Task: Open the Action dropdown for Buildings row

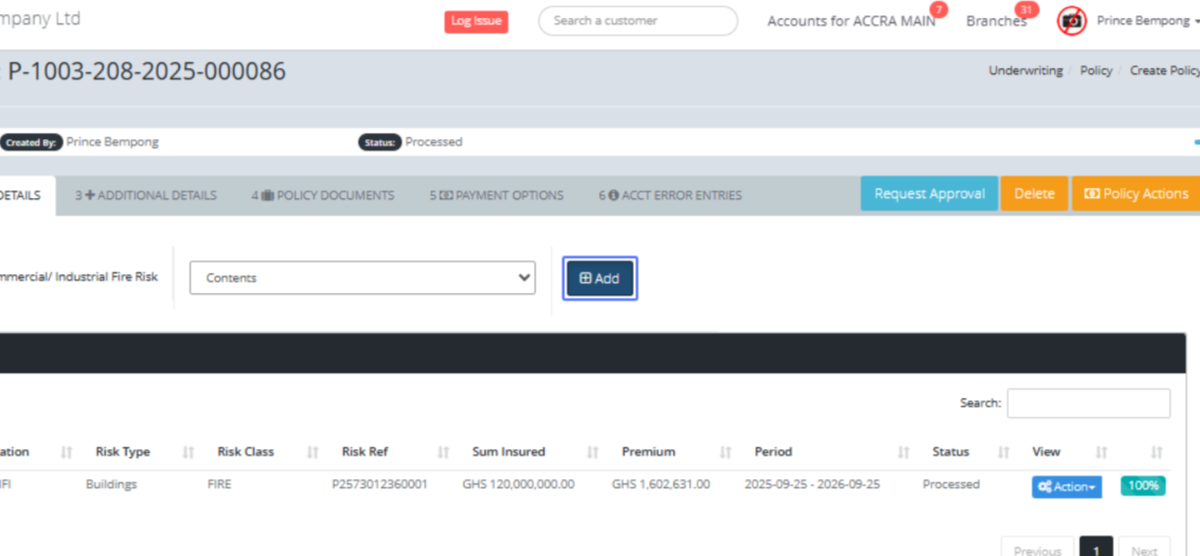Action: (x=1066, y=487)
